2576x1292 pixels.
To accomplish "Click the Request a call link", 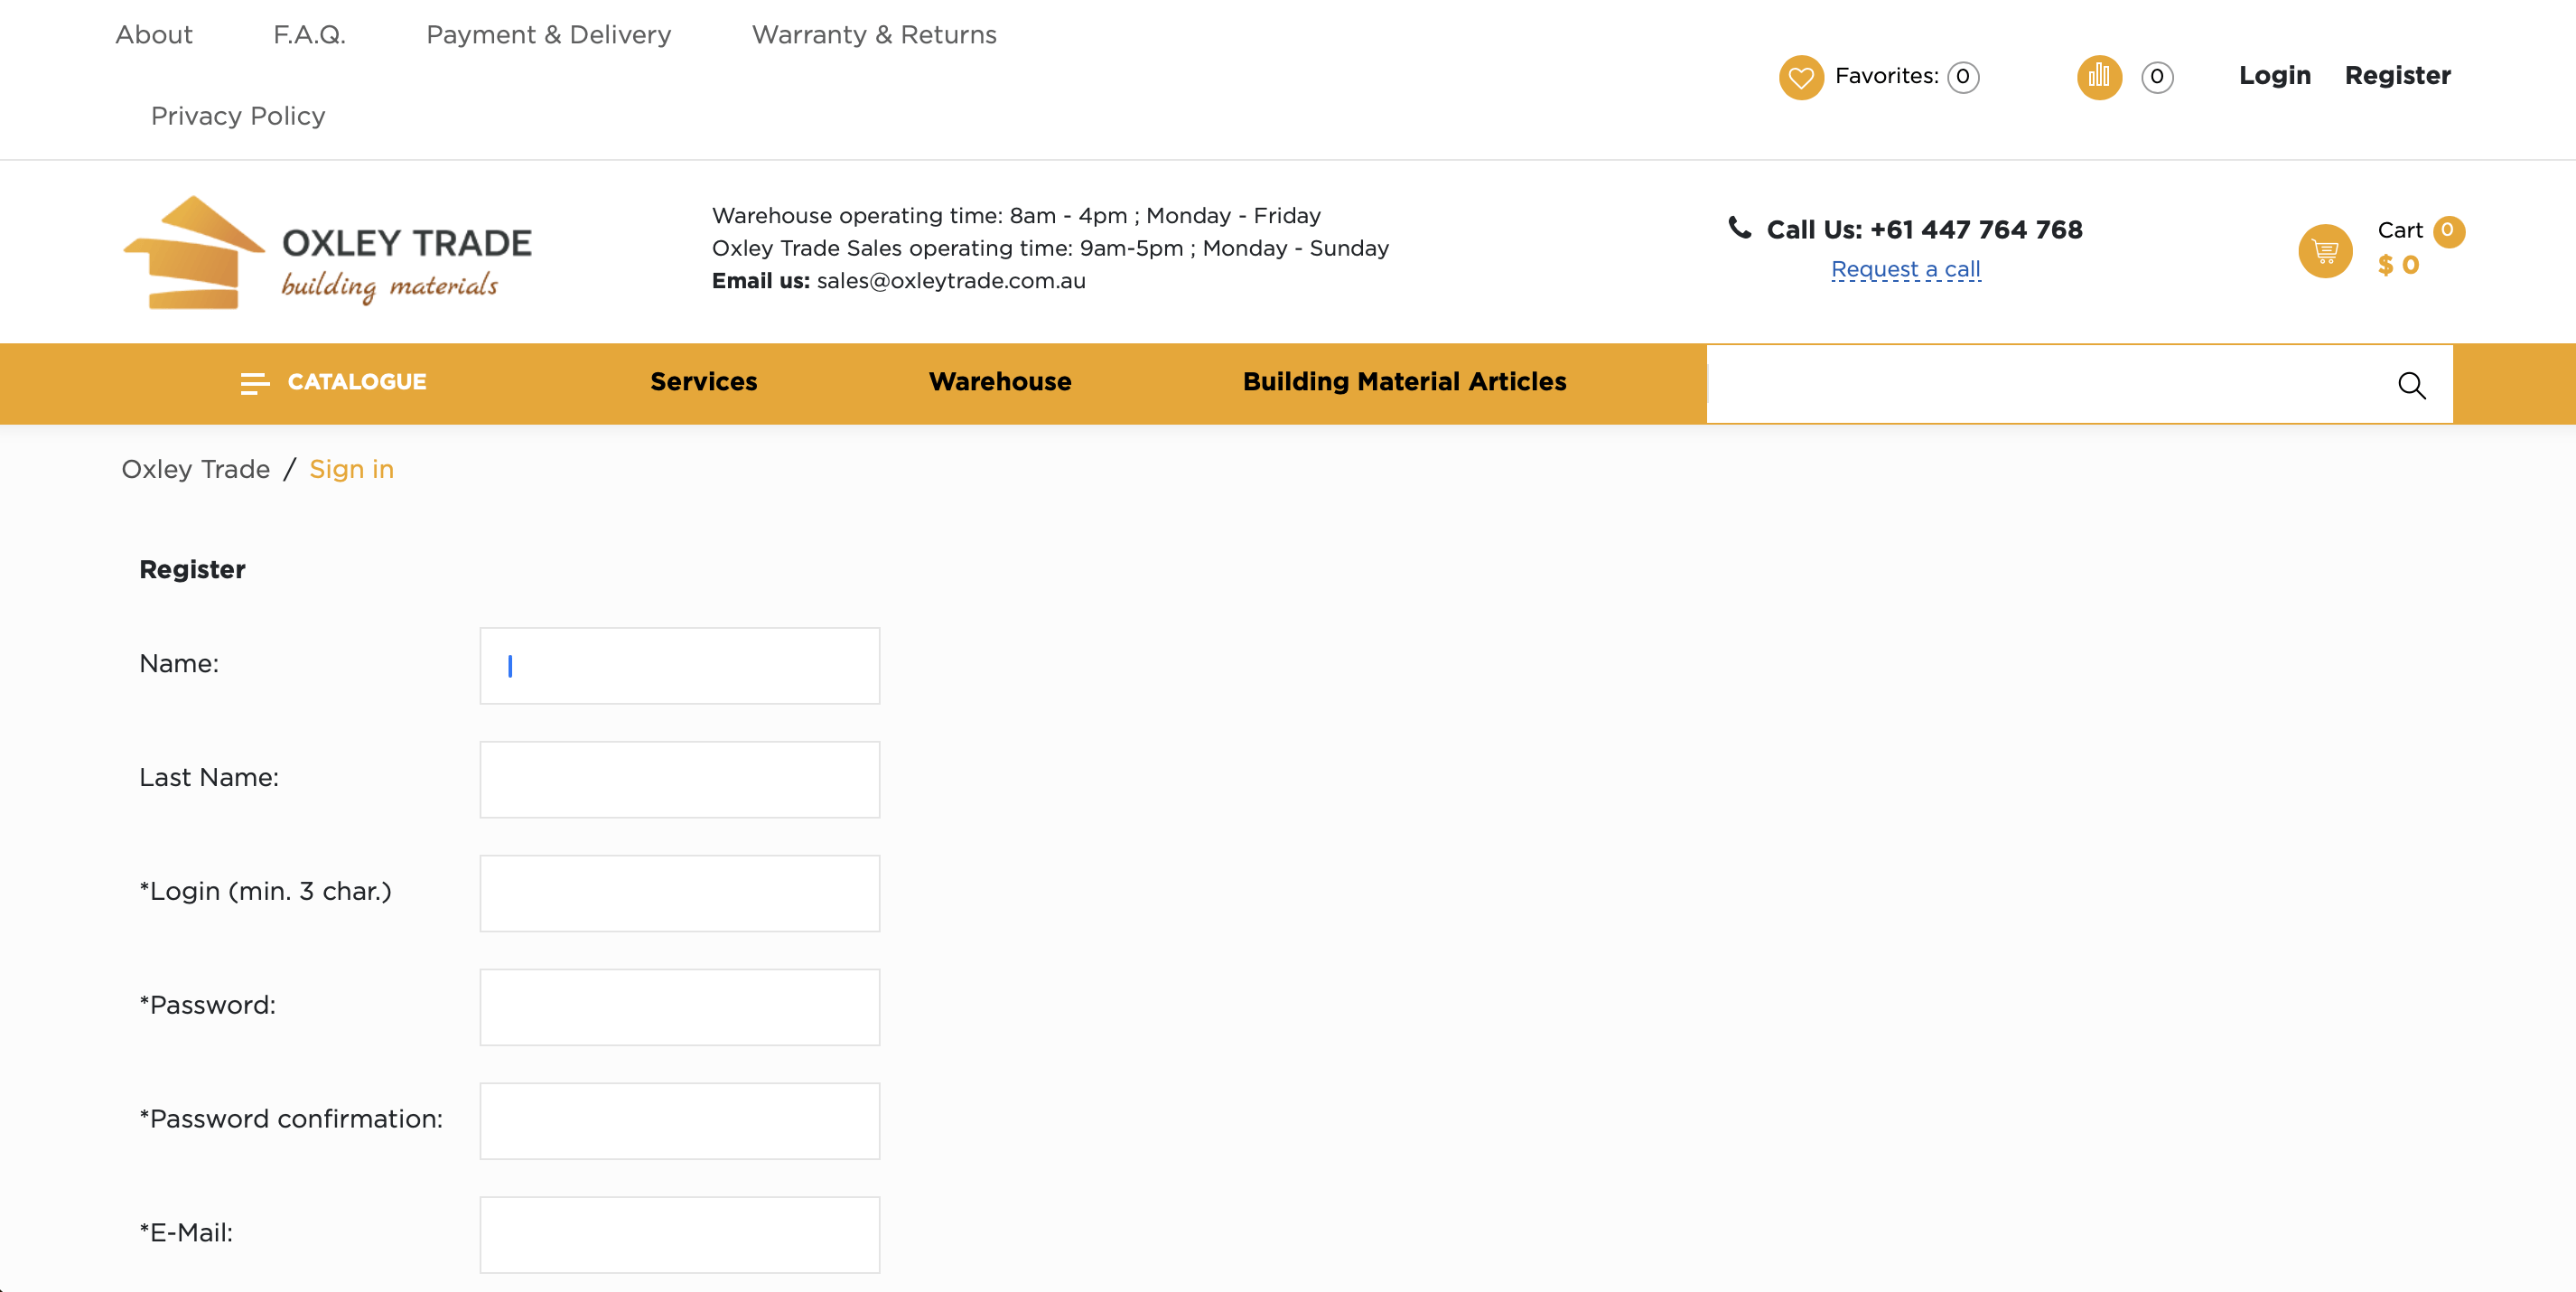I will click(x=1905, y=269).
